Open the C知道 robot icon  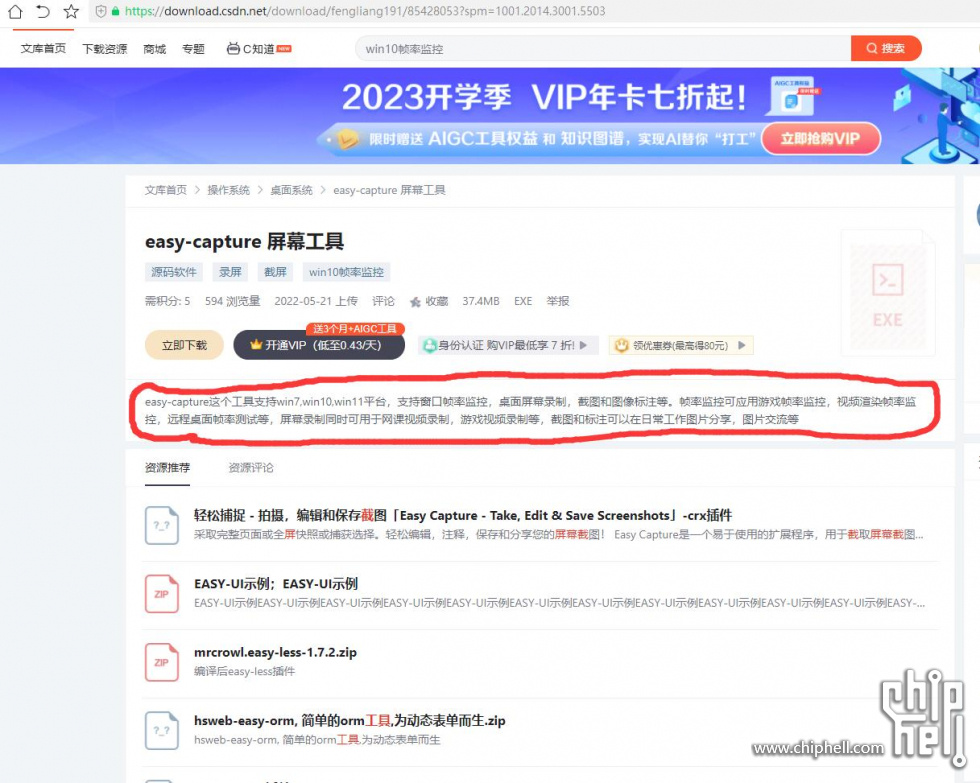point(233,48)
